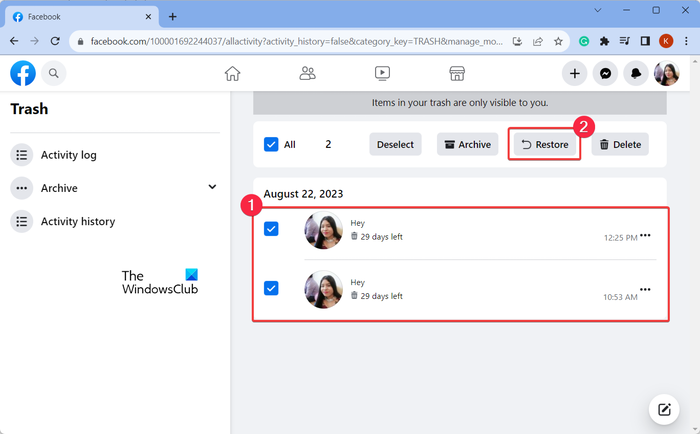700x434 pixels.
Task: Click the tab search chevron
Action: (597, 10)
